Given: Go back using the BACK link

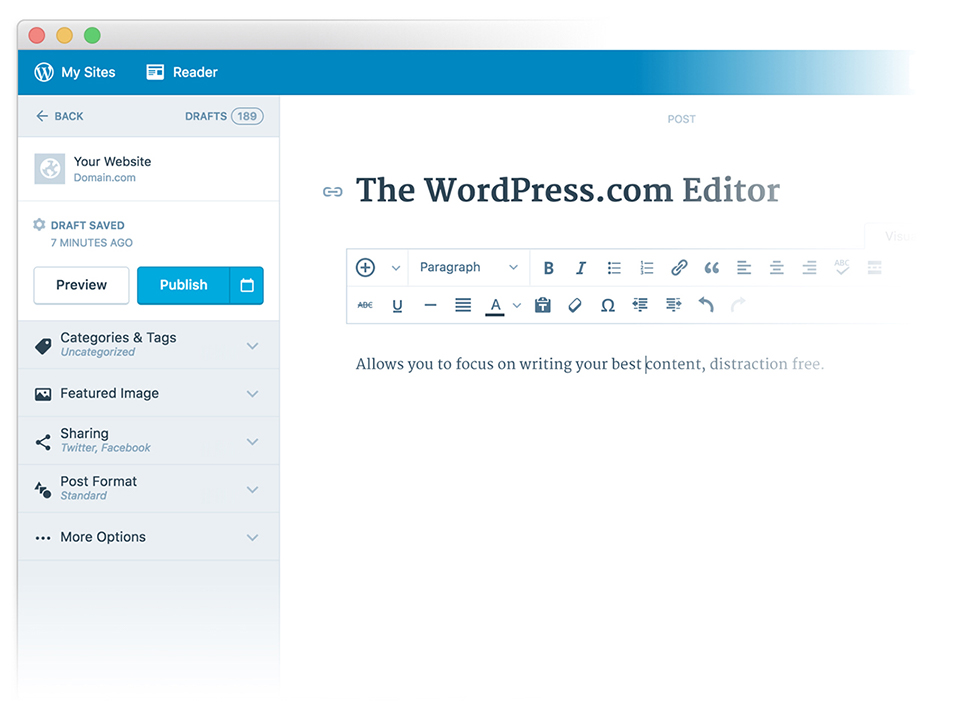Looking at the screenshot, I should [59, 116].
